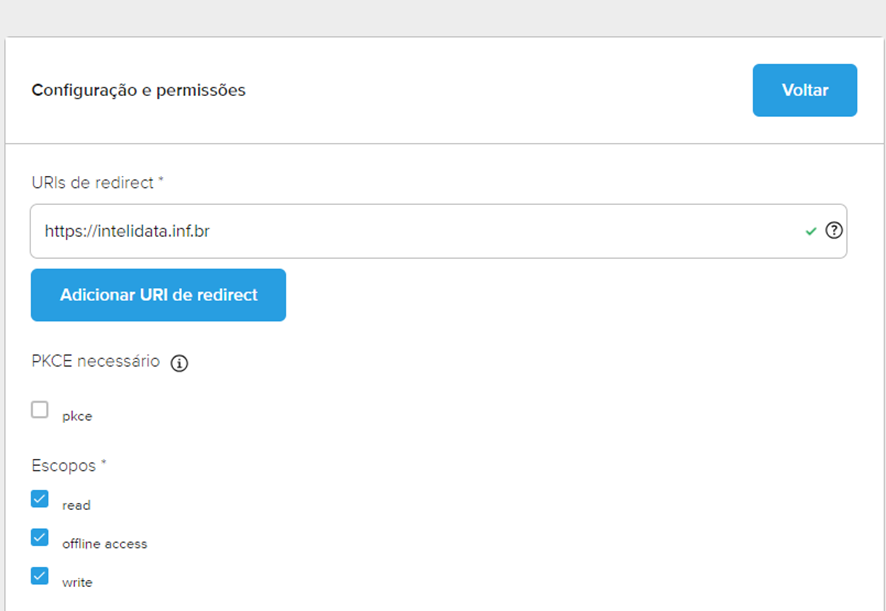Untick the write scope checkbox
Image resolution: width=886 pixels, height=611 pixels.
pyautogui.click(x=40, y=576)
